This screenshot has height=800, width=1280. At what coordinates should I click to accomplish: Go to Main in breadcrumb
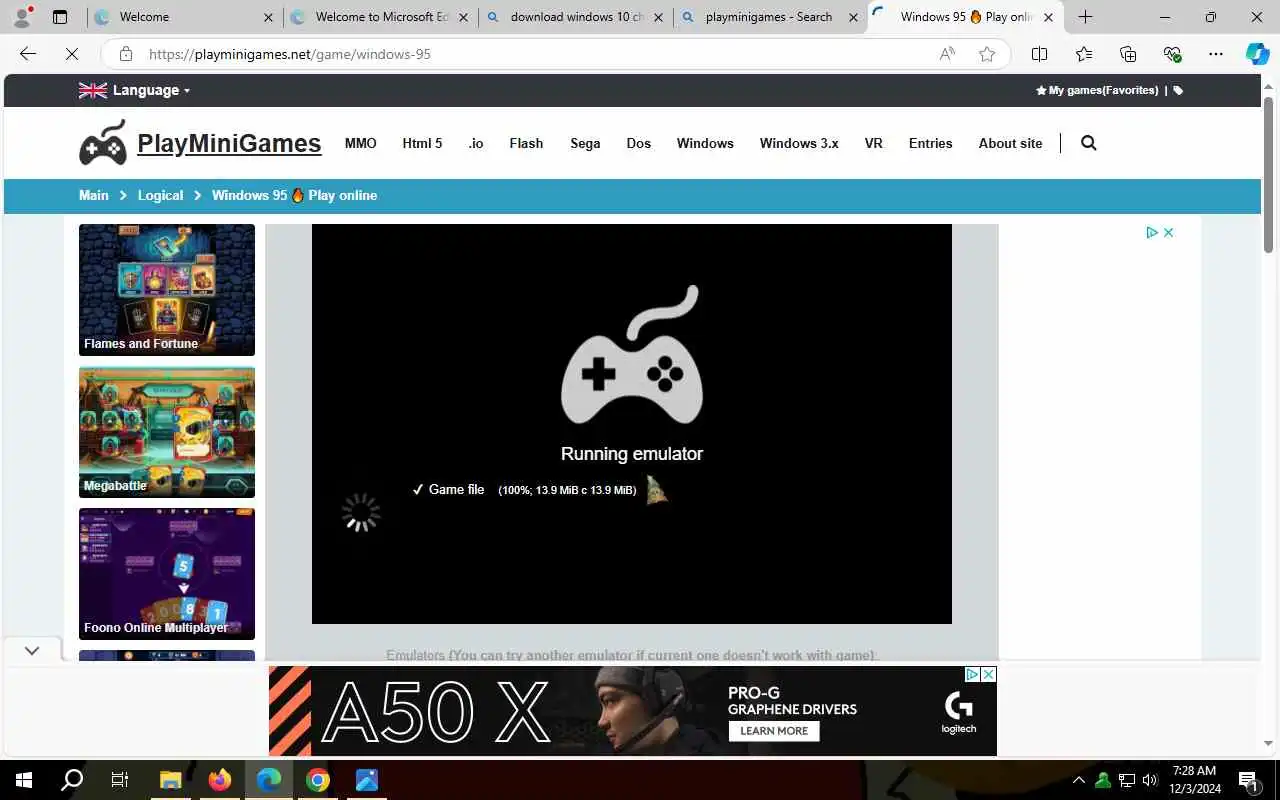click(94, 195)
